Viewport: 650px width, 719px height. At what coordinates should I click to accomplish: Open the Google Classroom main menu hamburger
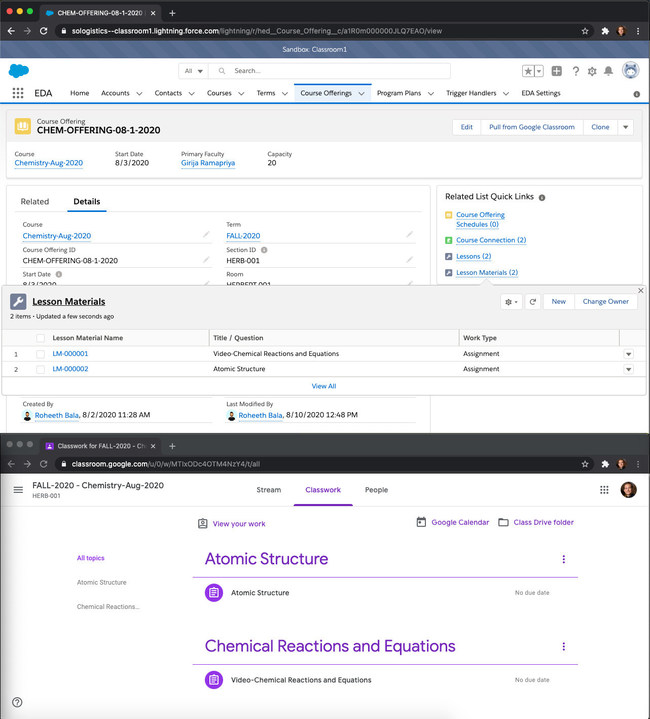18,490
